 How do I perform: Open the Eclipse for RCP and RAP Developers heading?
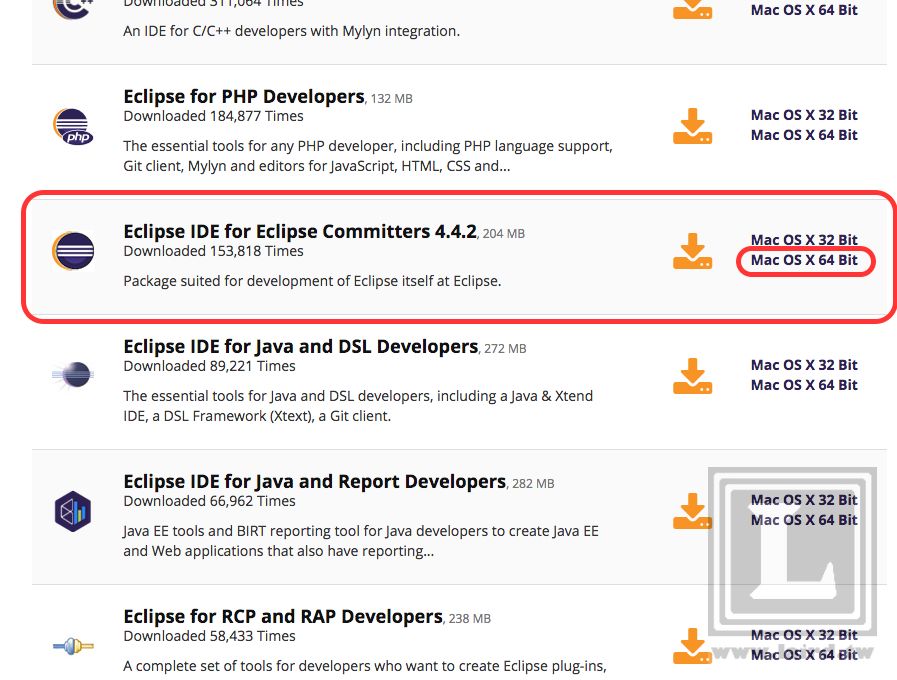[281, 616]
